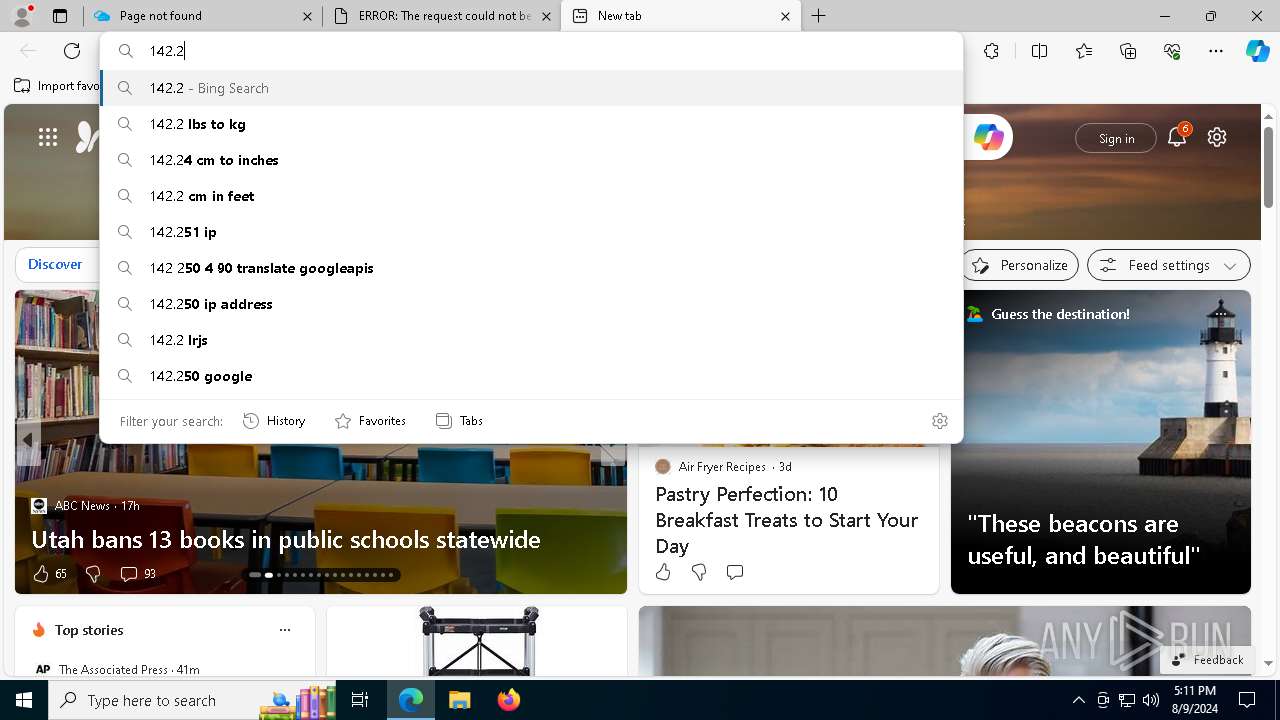This screenshot has width=1280, height=720.
Task: Filter search by History
Action: pos(274,421)
